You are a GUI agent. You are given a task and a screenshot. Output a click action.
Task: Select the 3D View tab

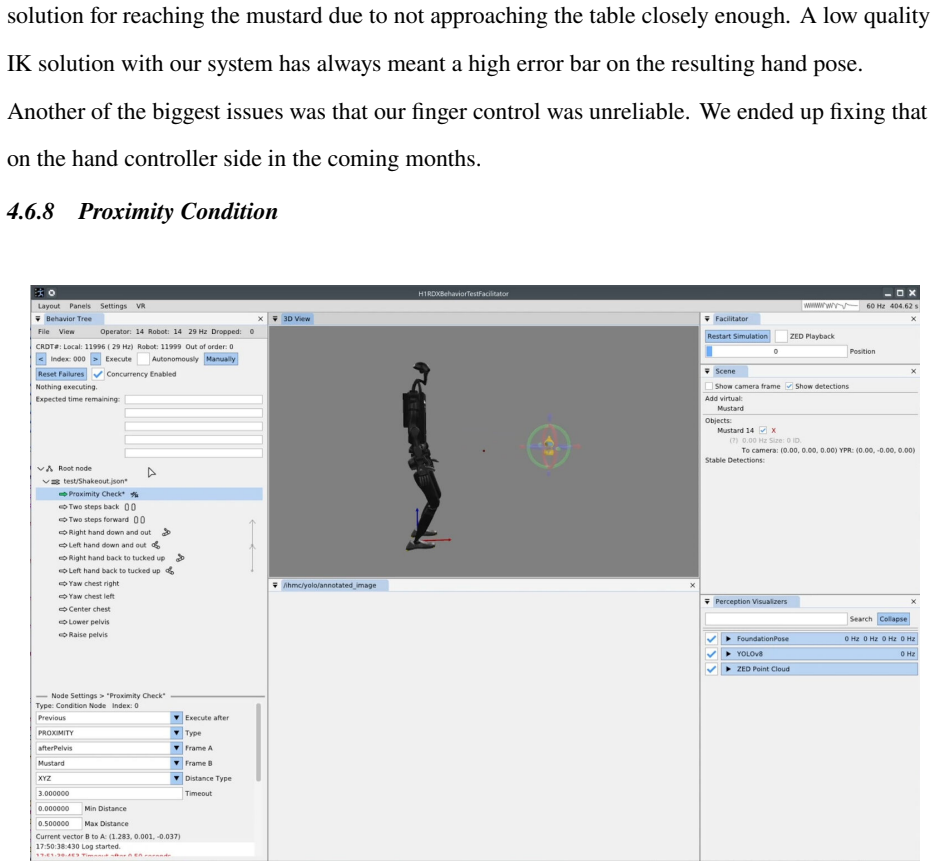point(297,319)
